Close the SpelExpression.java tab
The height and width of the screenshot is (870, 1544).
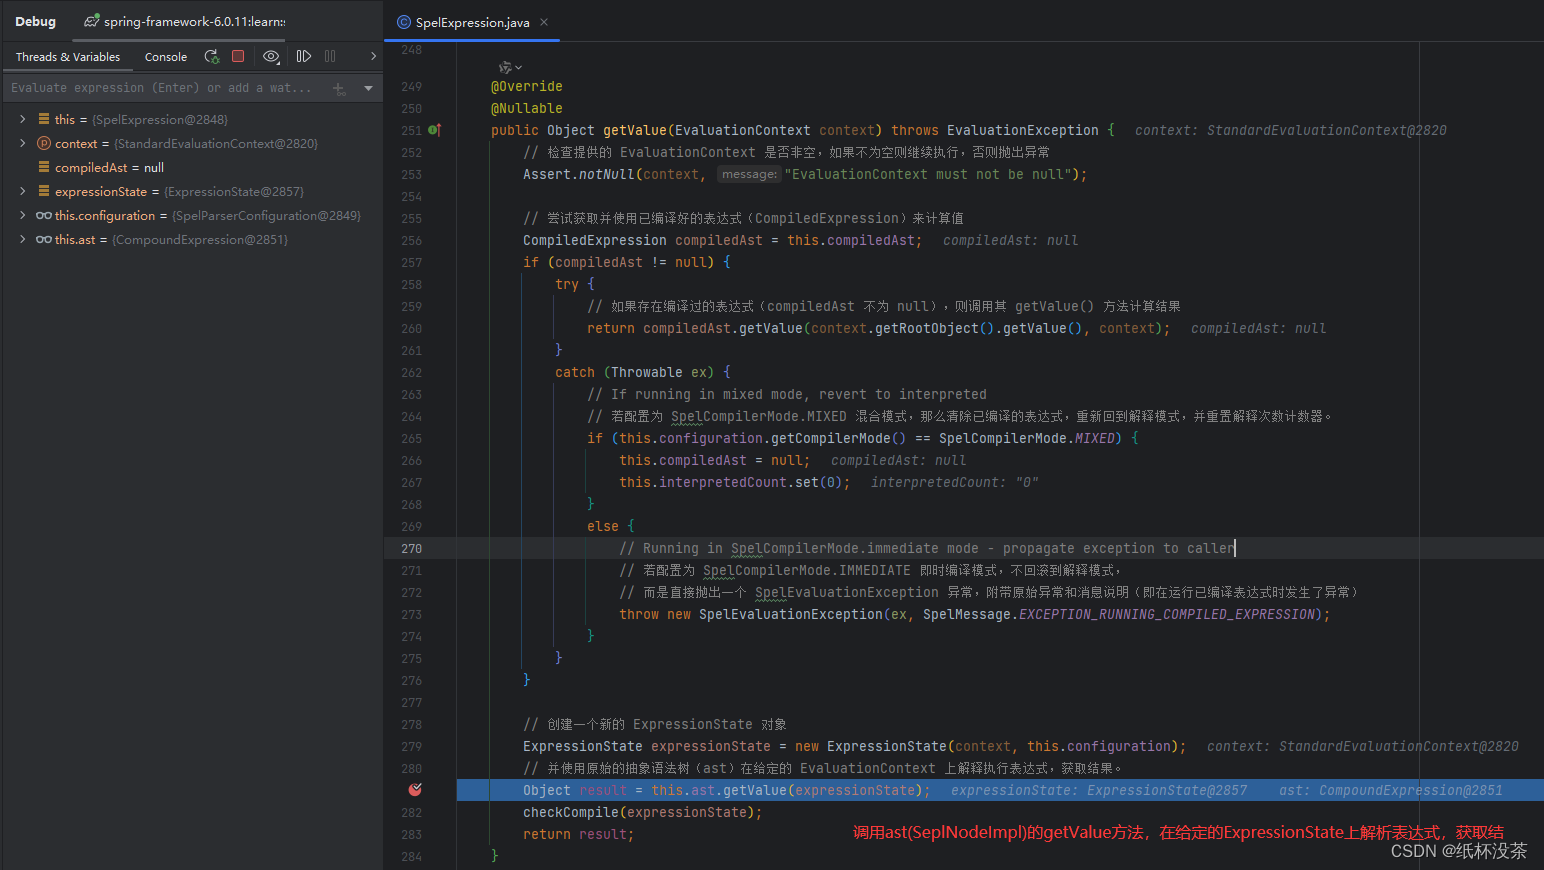[544, 22]
